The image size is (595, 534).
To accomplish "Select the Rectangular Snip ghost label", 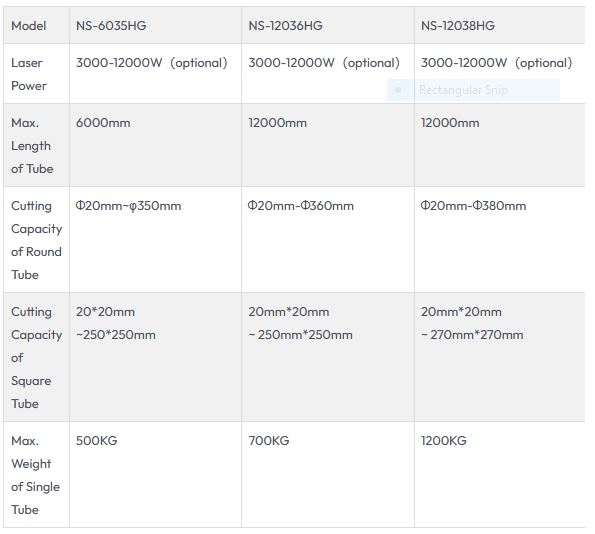I will 463,90.
